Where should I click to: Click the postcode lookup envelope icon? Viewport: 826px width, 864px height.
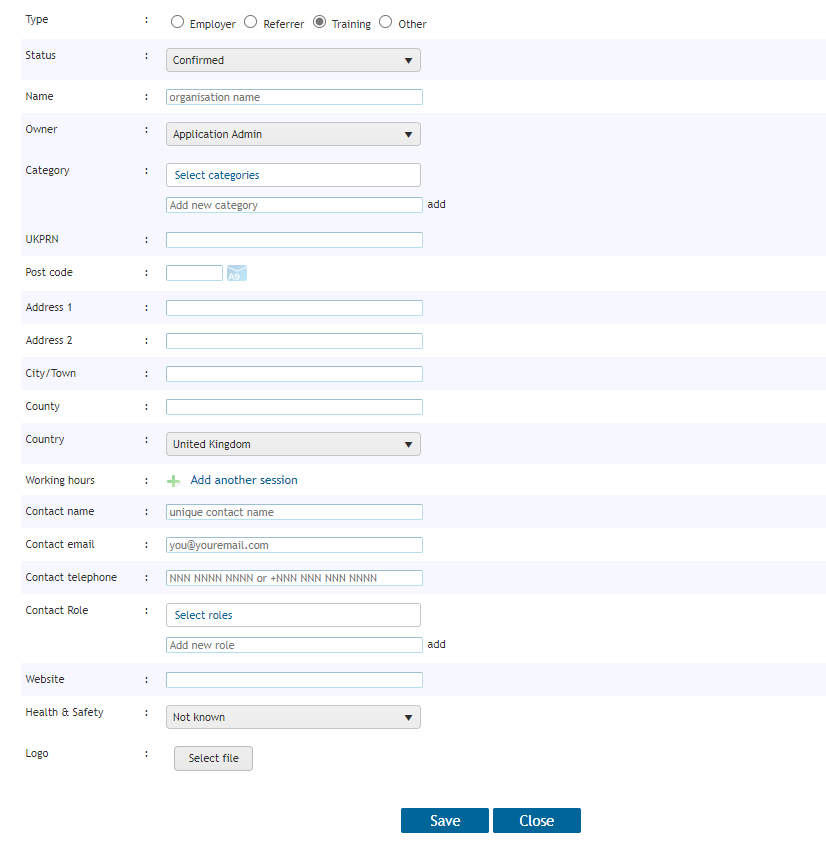(x=237, y=273)
